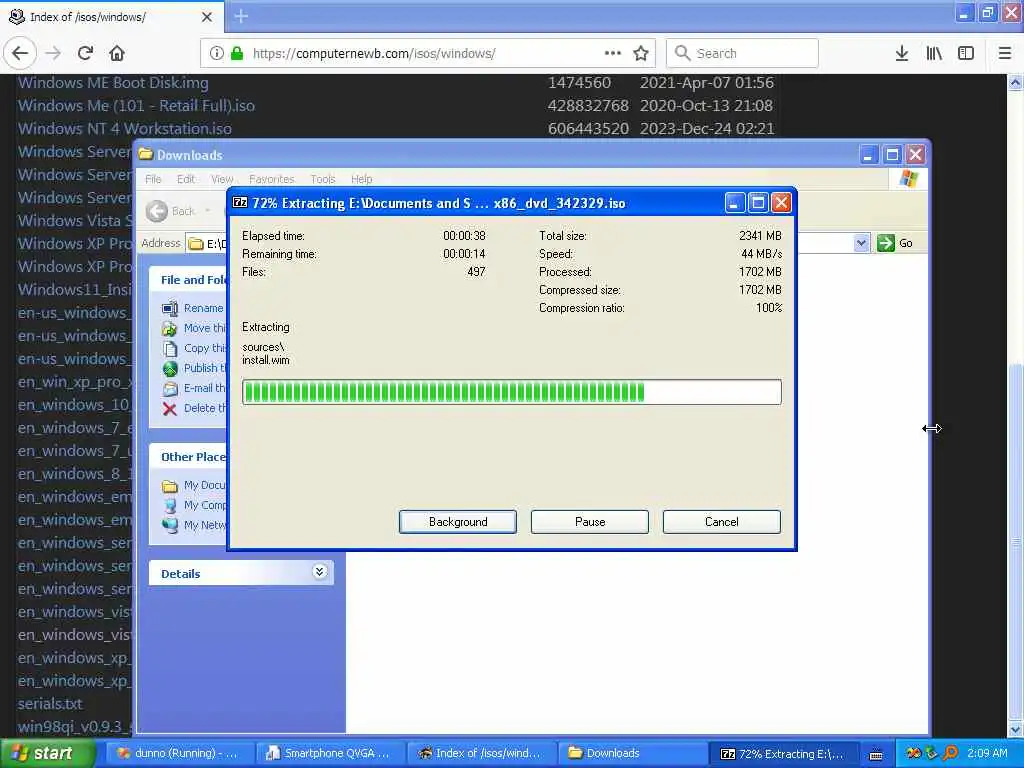Click the Windows Start button
The width and height of the screenshot is (1024, 768).
click(x=46, y=753)
